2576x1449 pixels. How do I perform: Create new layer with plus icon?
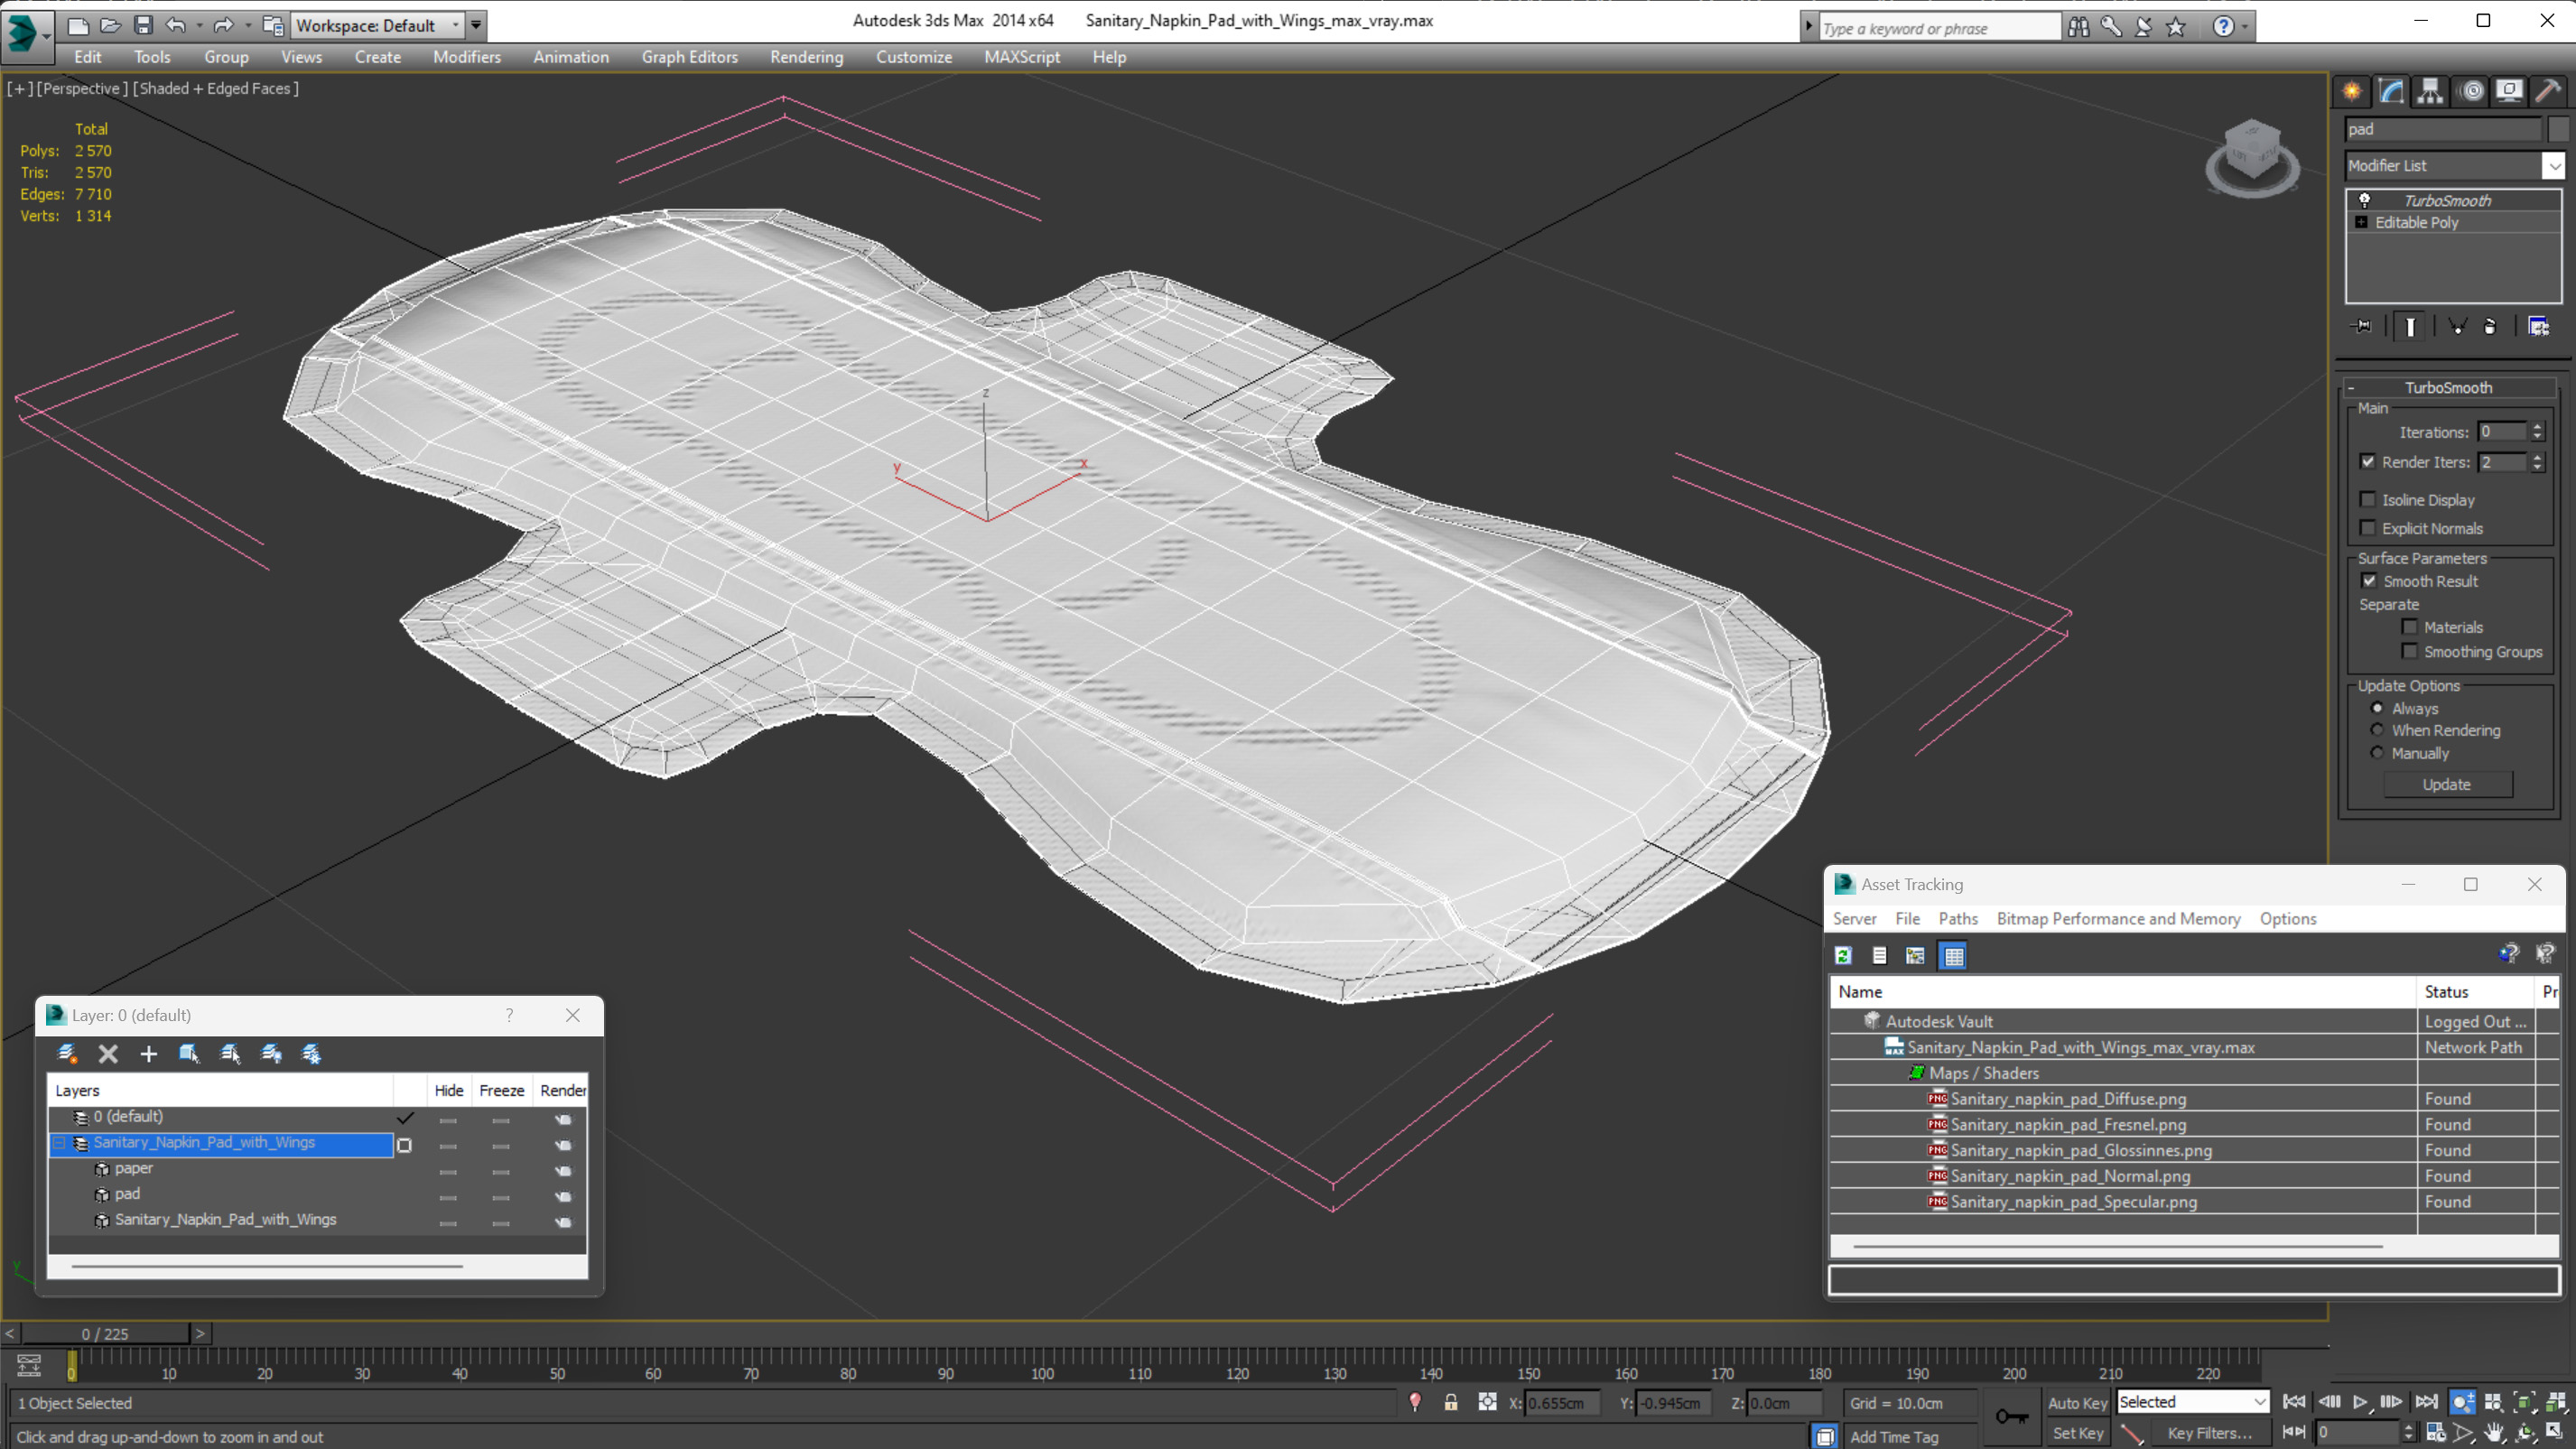pos(148,1053)
